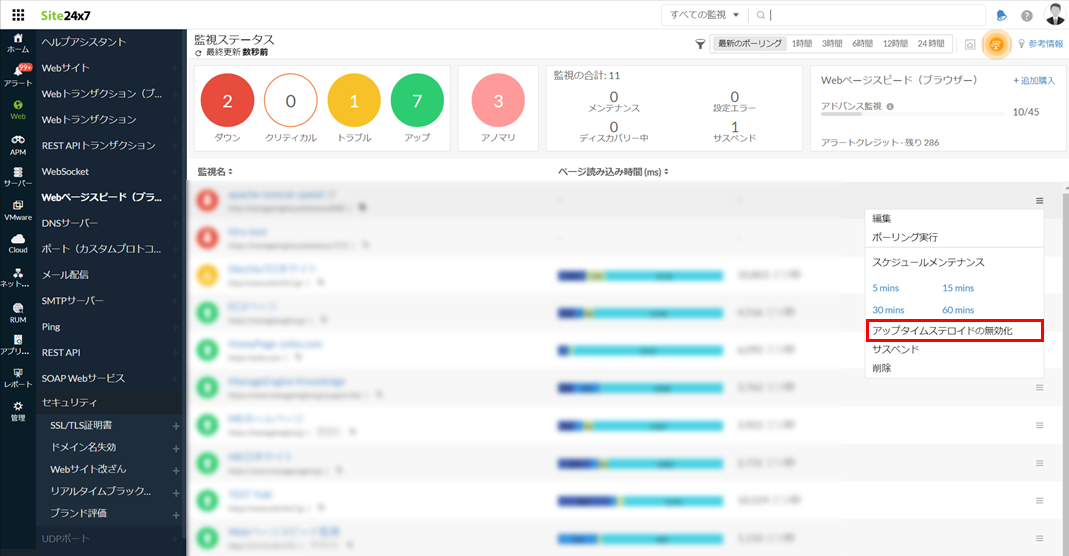Select the 24時間 time range
This screenshot has height=556, width=1069.
click(x=931, y=44)
